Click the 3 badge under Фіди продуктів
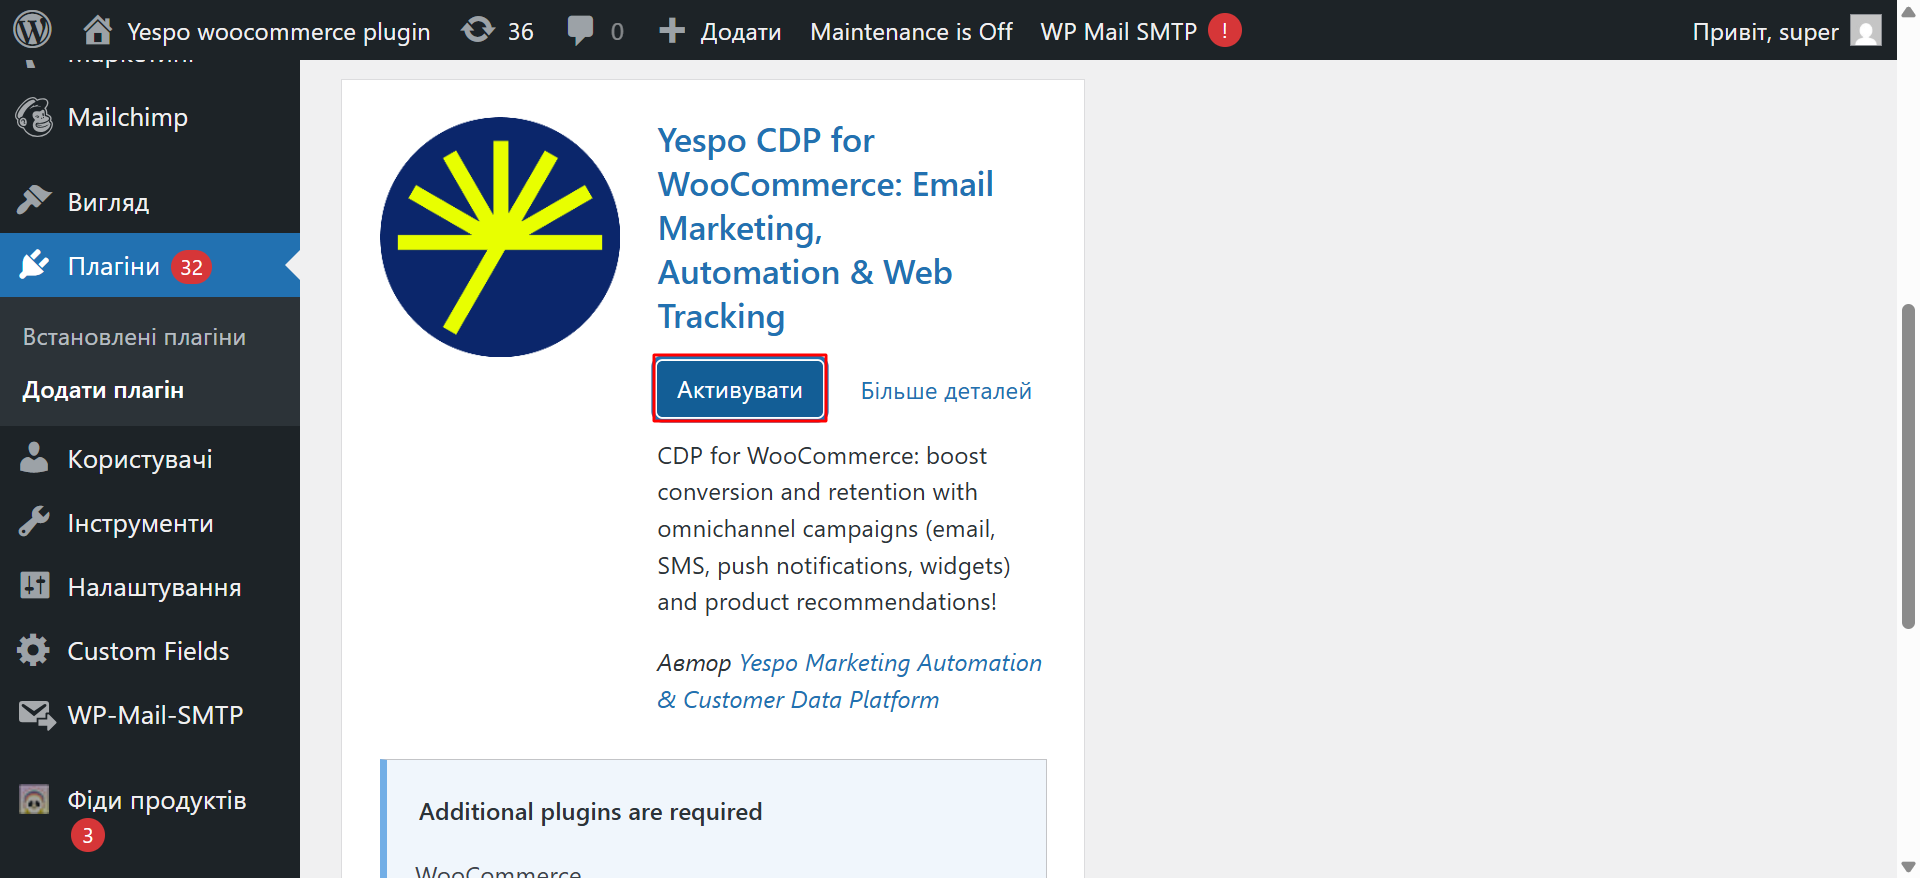The width and height of the screenshot is (1920, 878). click(88, 835)
